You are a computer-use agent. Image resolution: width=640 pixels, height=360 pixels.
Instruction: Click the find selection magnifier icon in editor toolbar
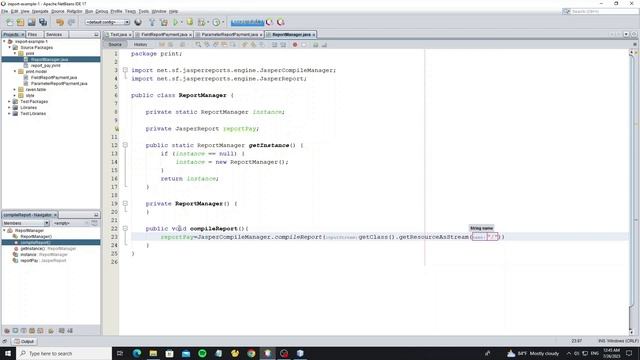click(x=198, y=44)
